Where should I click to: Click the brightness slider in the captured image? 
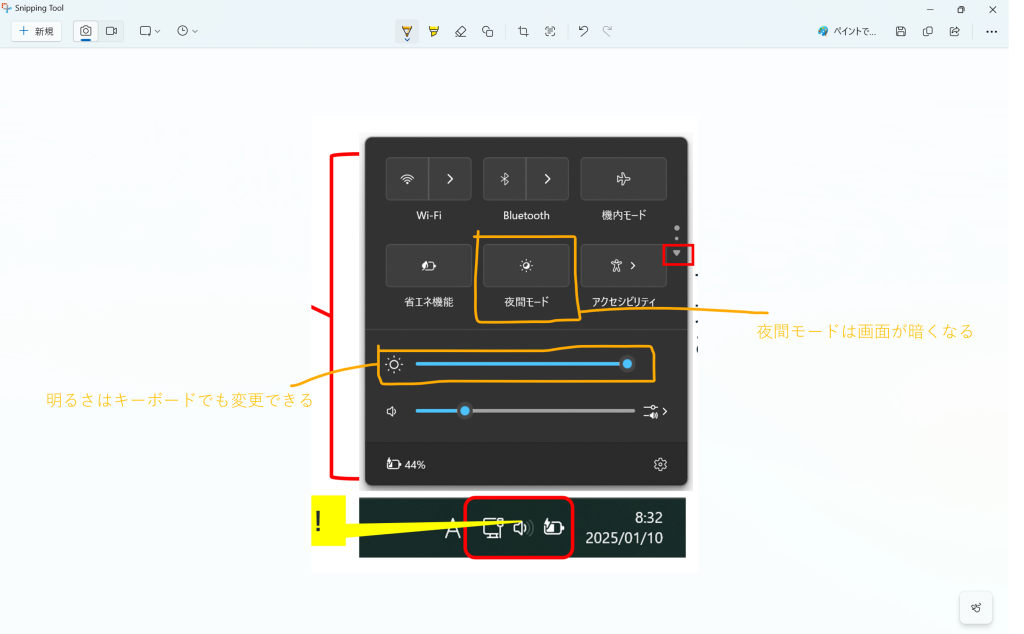520,364
